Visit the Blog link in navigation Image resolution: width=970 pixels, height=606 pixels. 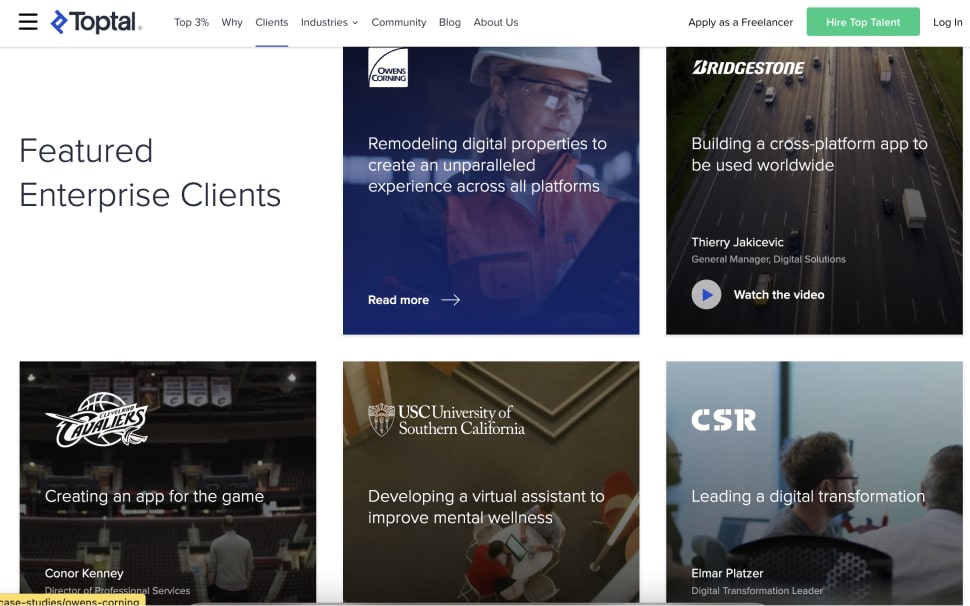pyautogui.click(x=450, y=22)
